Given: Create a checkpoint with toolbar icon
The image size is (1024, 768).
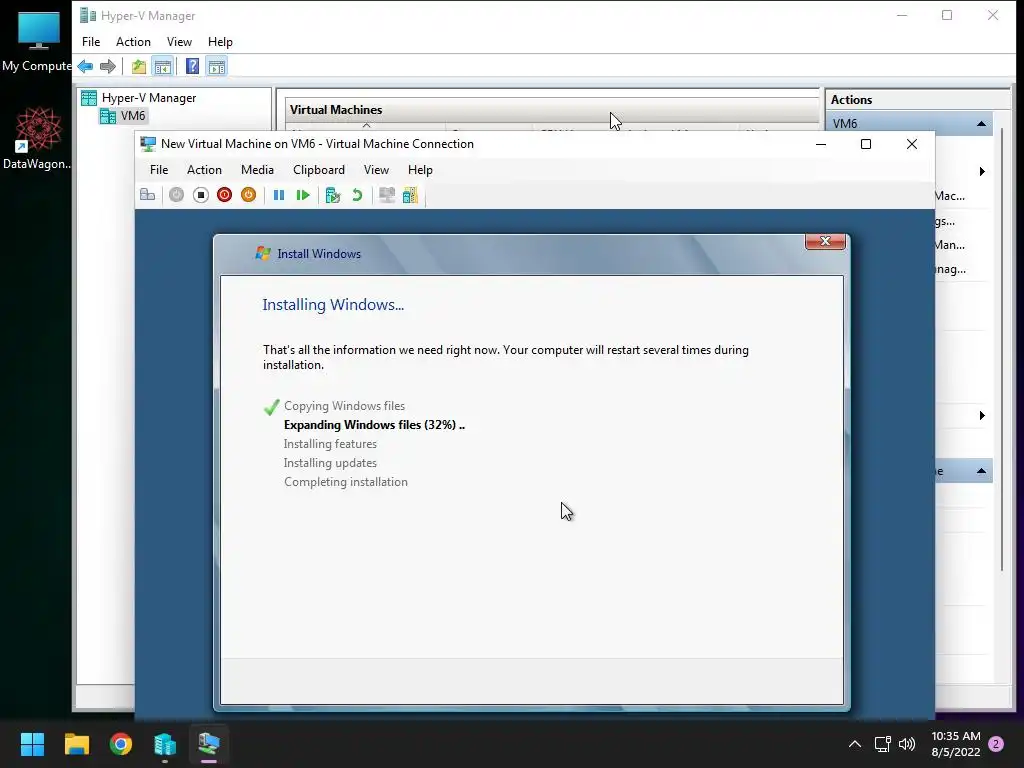Looking at the screenshot, I should click(332, 195).
